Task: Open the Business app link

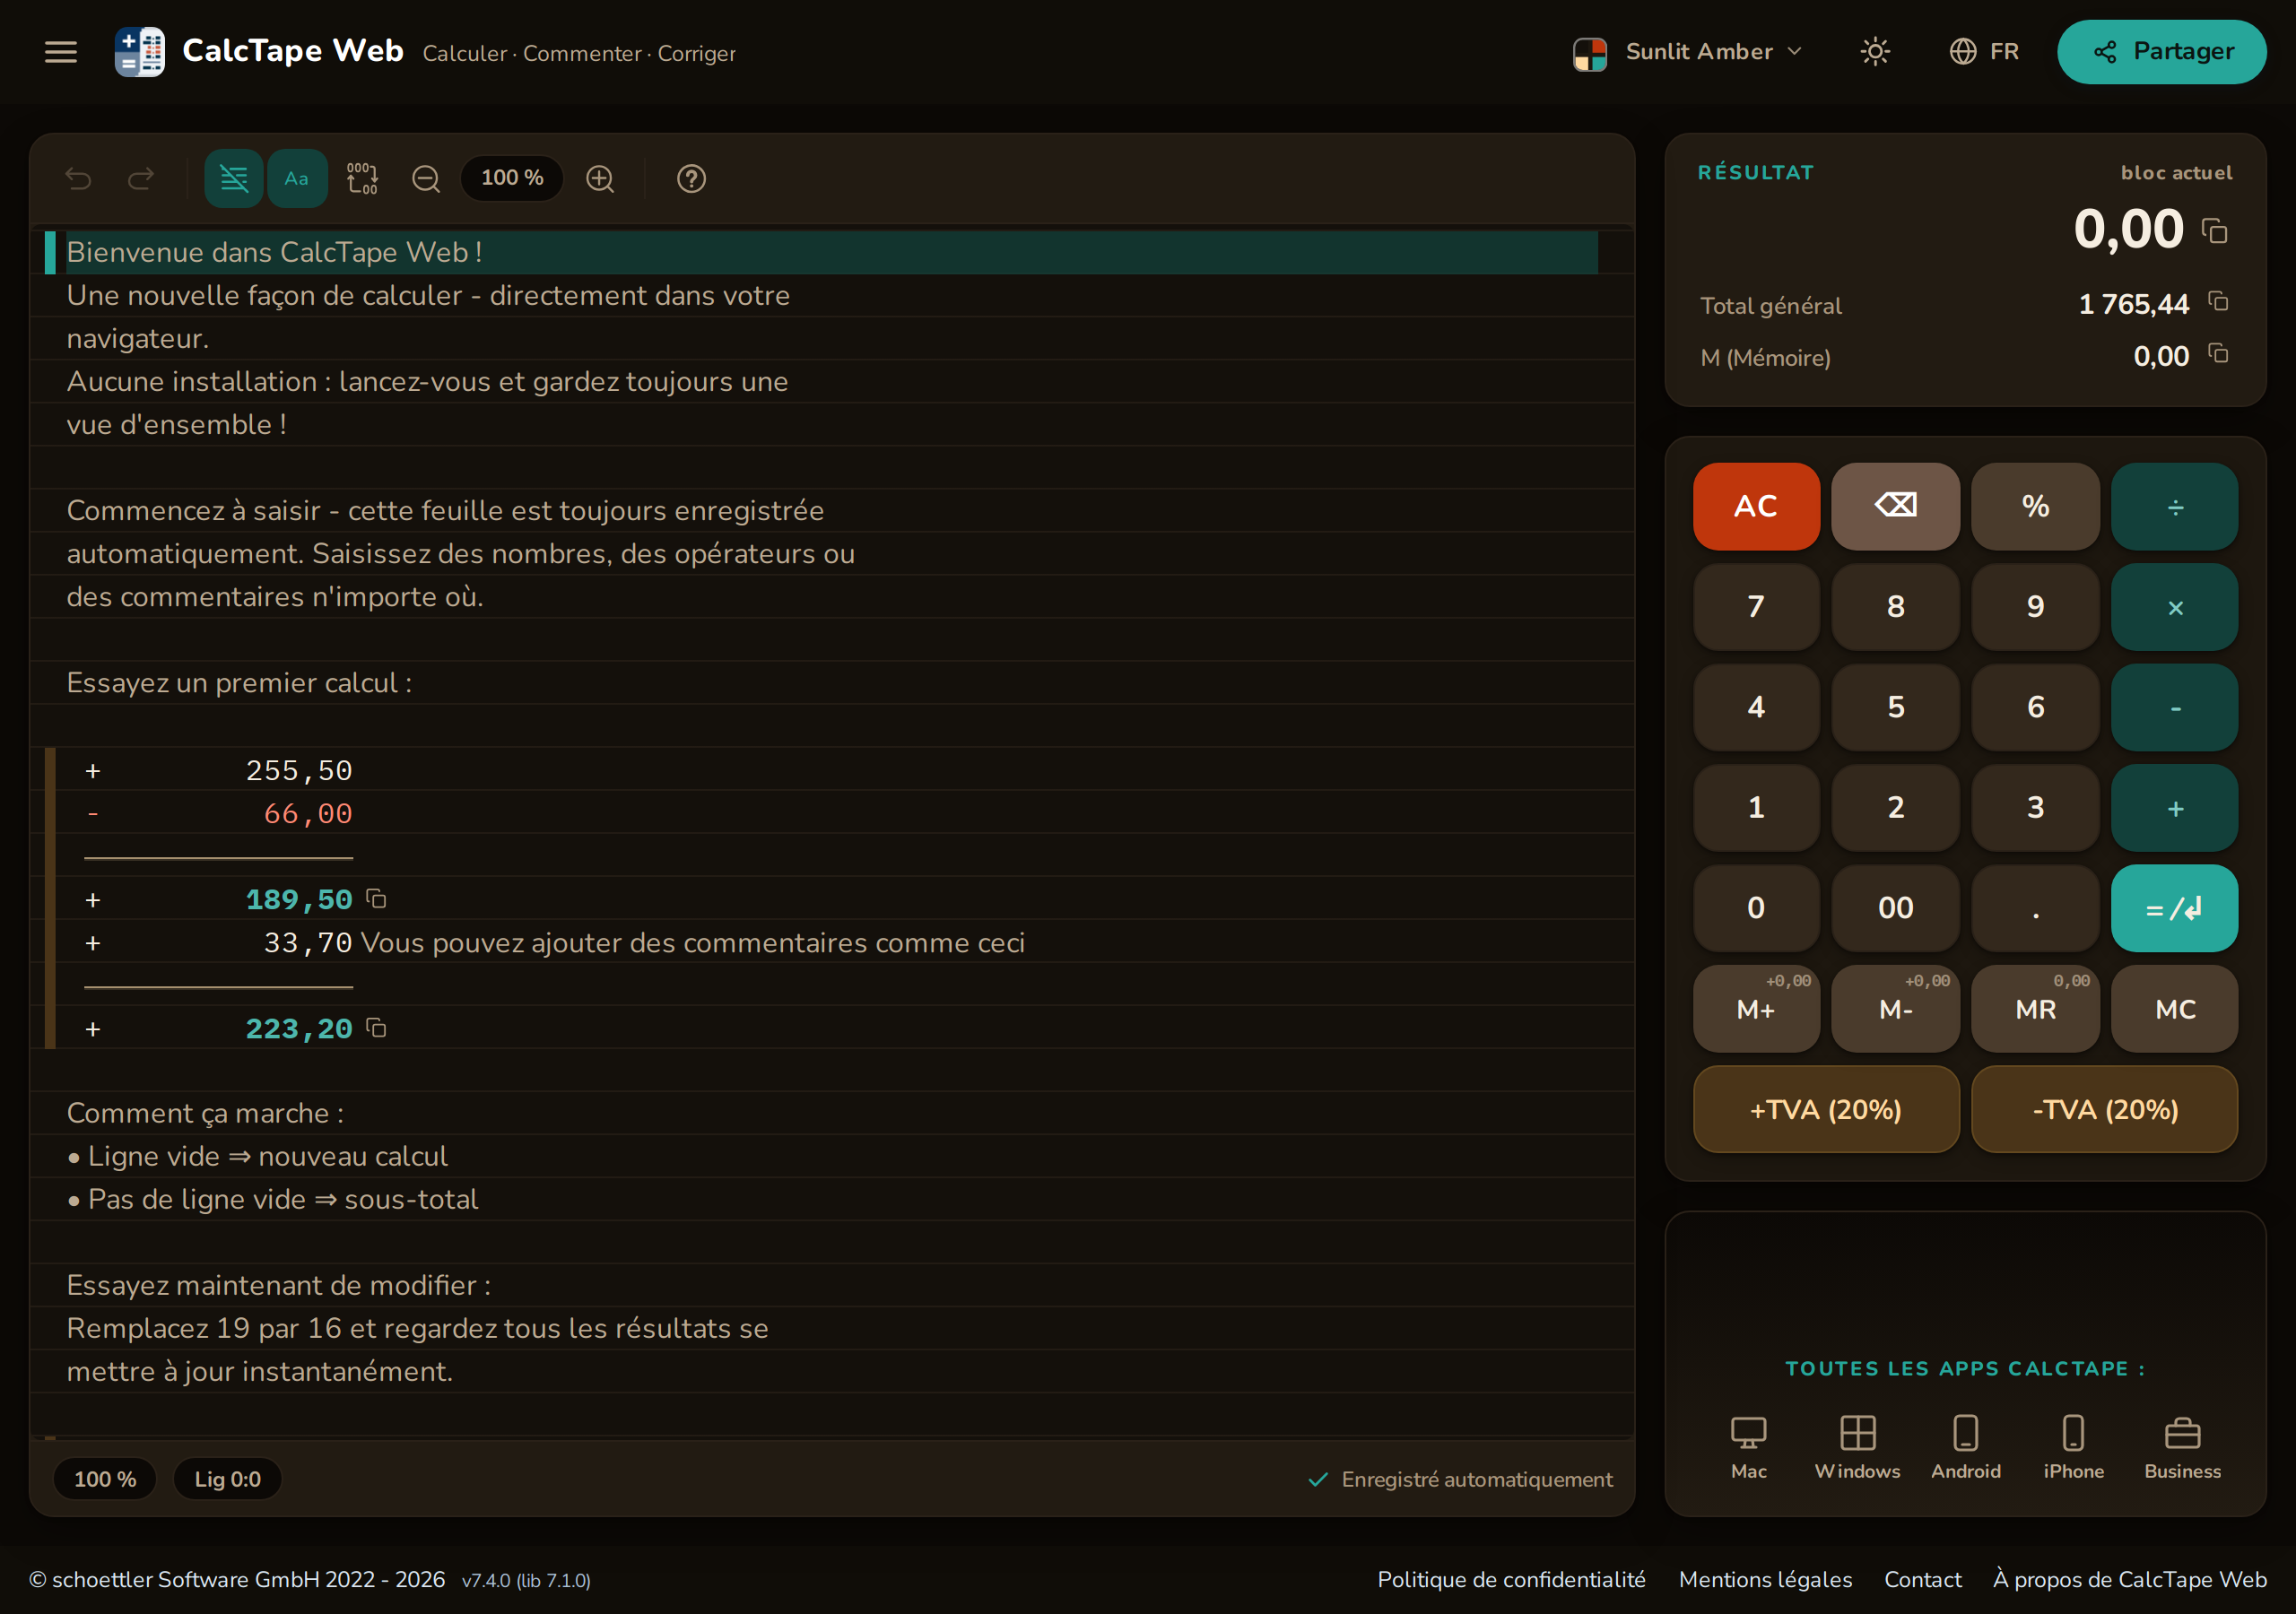Action: click(x=2183, y=1447)
